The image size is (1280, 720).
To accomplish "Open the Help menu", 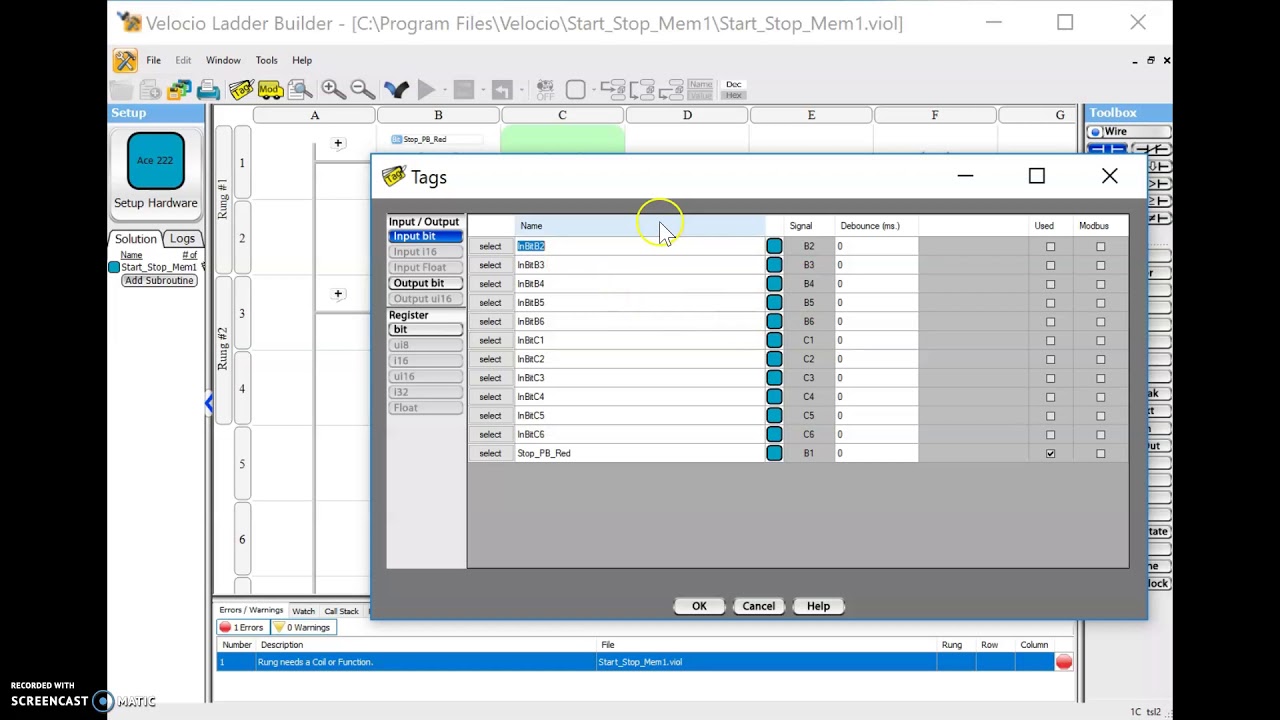I will click(301, 60).
